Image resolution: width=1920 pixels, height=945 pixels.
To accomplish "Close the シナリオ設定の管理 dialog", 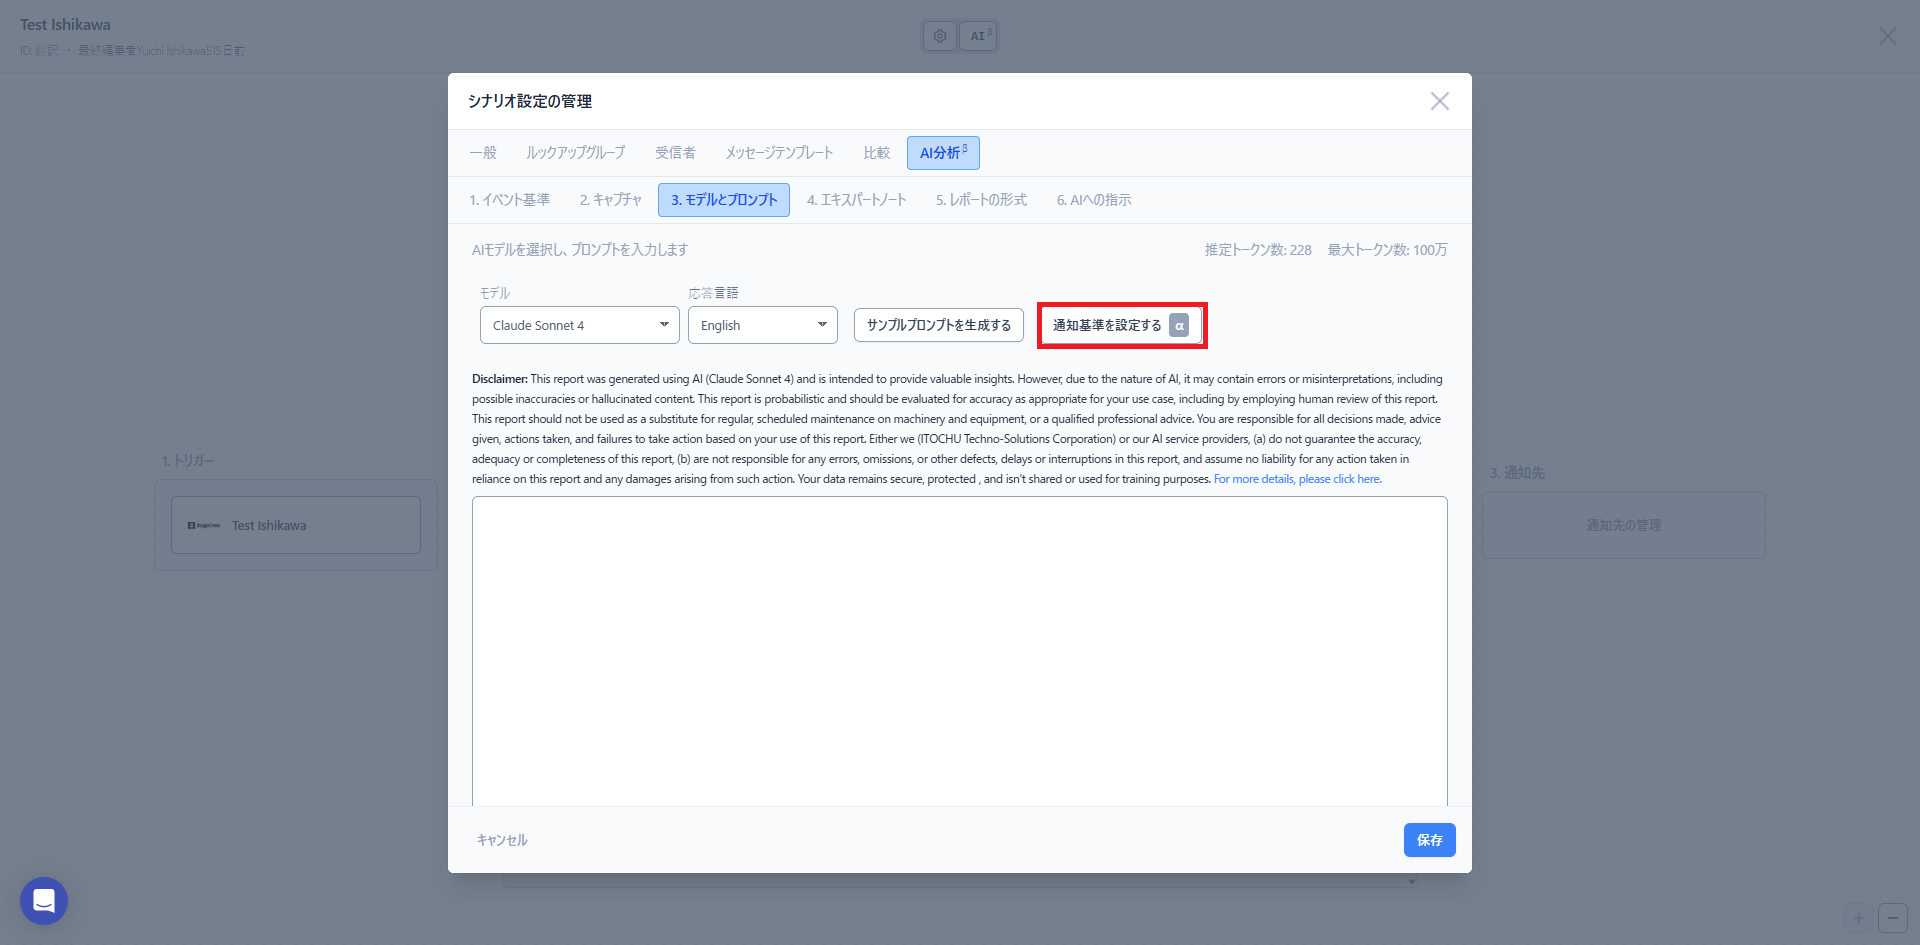I will tap(1439, 101).
